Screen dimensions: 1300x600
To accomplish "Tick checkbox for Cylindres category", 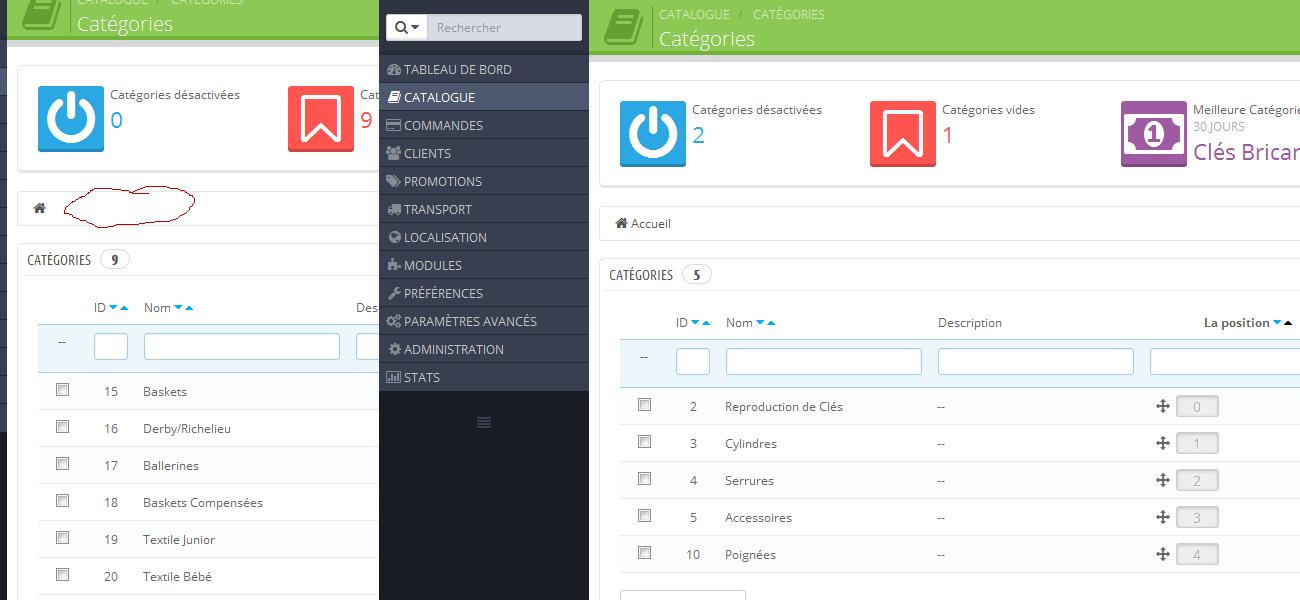I will pyautogui.click(x=644, y=442).
